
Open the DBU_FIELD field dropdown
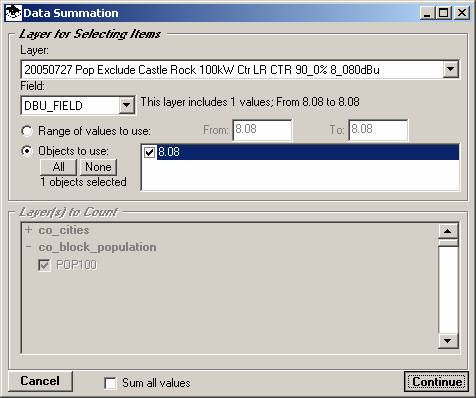(x=126, y=105)
